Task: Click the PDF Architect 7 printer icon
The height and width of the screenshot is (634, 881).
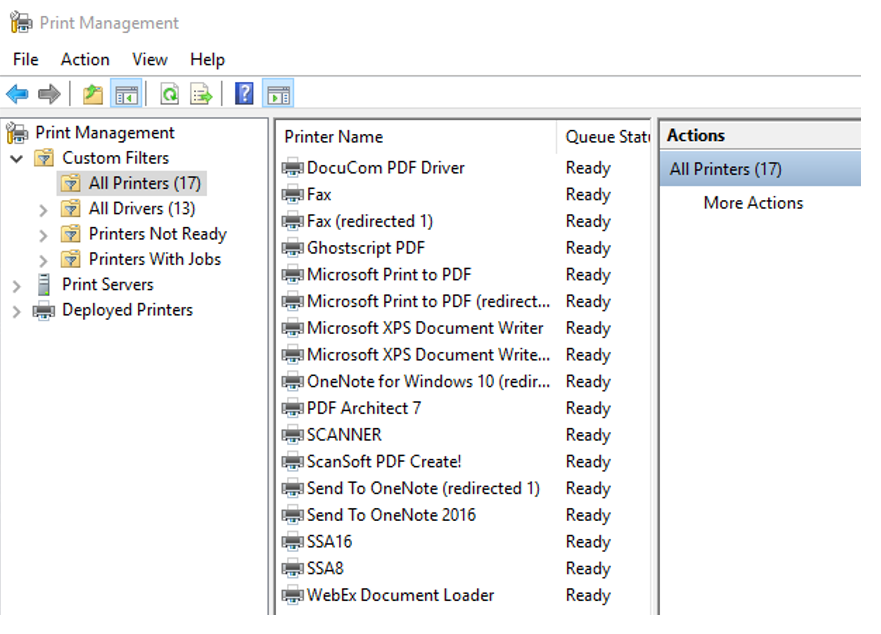Action: (x=293, y=408)
